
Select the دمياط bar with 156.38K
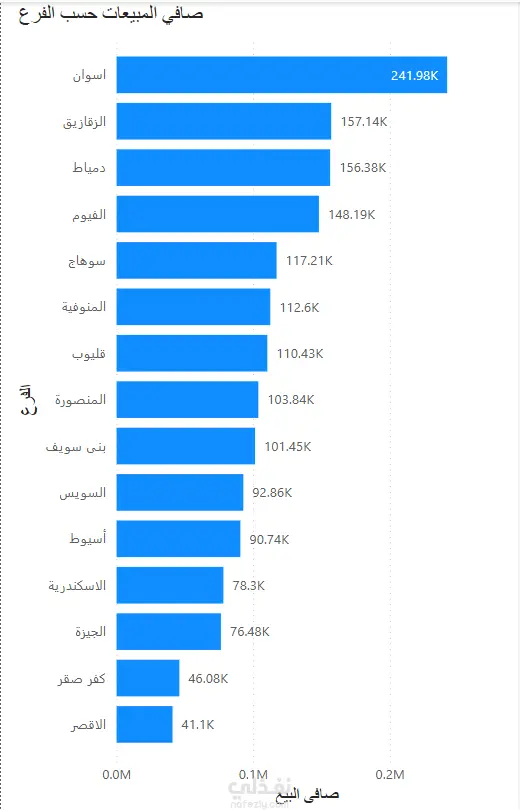[x=223, y=167]
